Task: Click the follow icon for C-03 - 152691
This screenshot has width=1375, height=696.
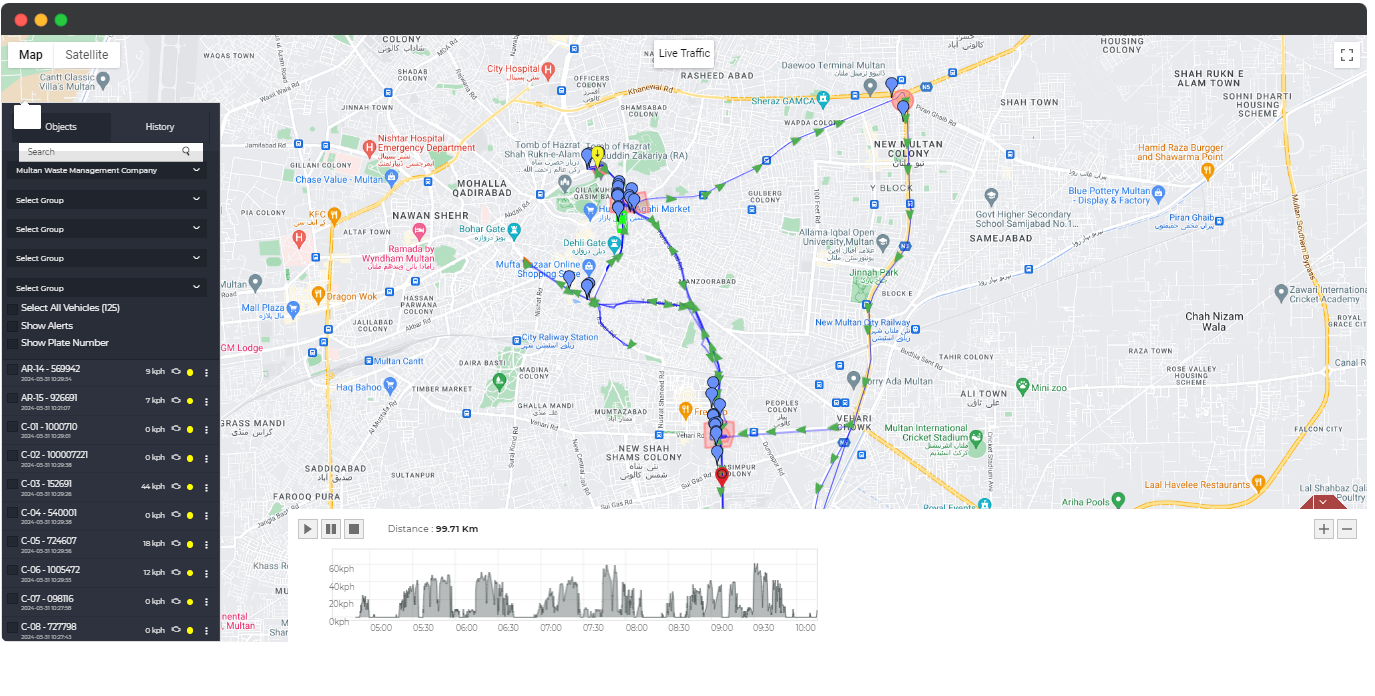Action: tap(175, 487)
